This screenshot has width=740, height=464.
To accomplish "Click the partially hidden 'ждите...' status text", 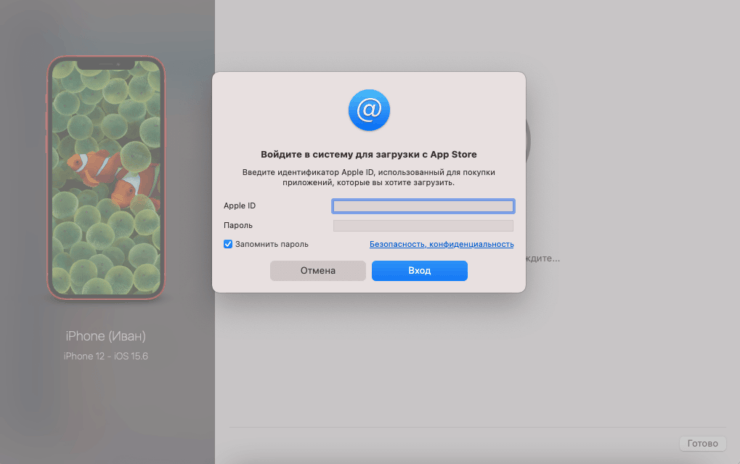I will click(543, 258).
